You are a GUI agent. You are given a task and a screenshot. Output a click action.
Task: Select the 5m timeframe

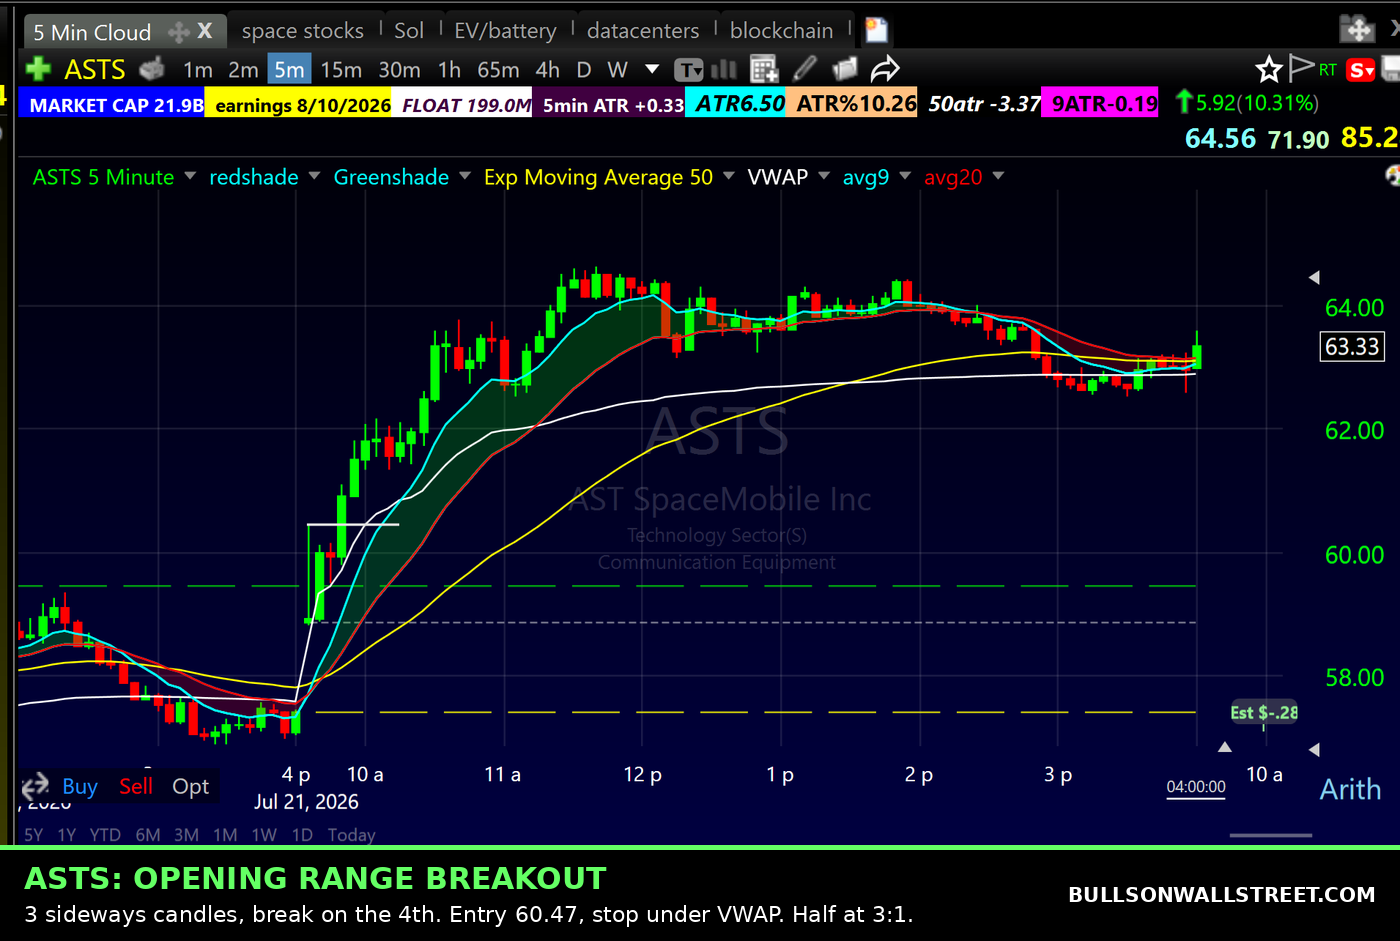coord(289,70)
